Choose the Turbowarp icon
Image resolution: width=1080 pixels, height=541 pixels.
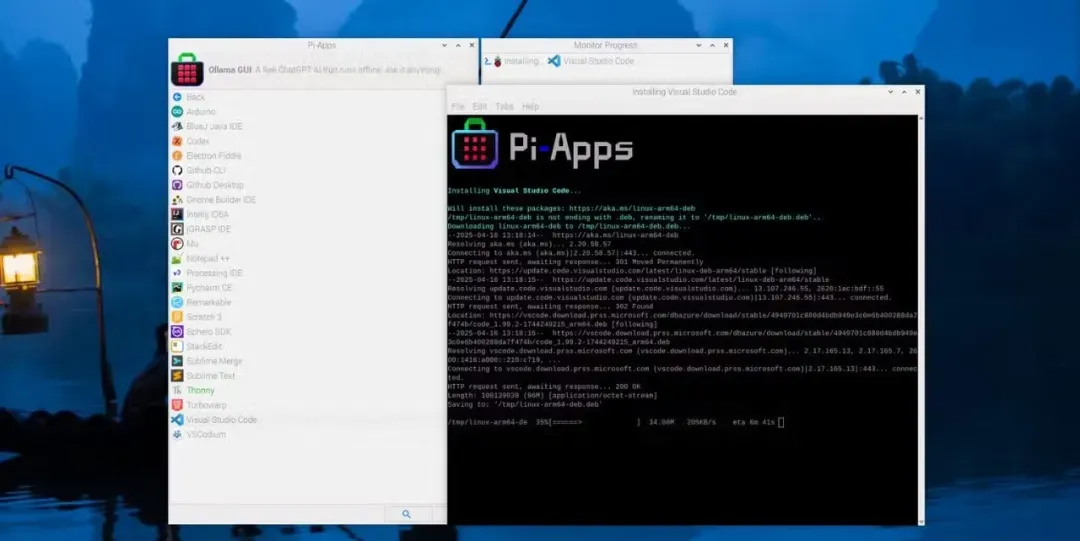(177, 405)
